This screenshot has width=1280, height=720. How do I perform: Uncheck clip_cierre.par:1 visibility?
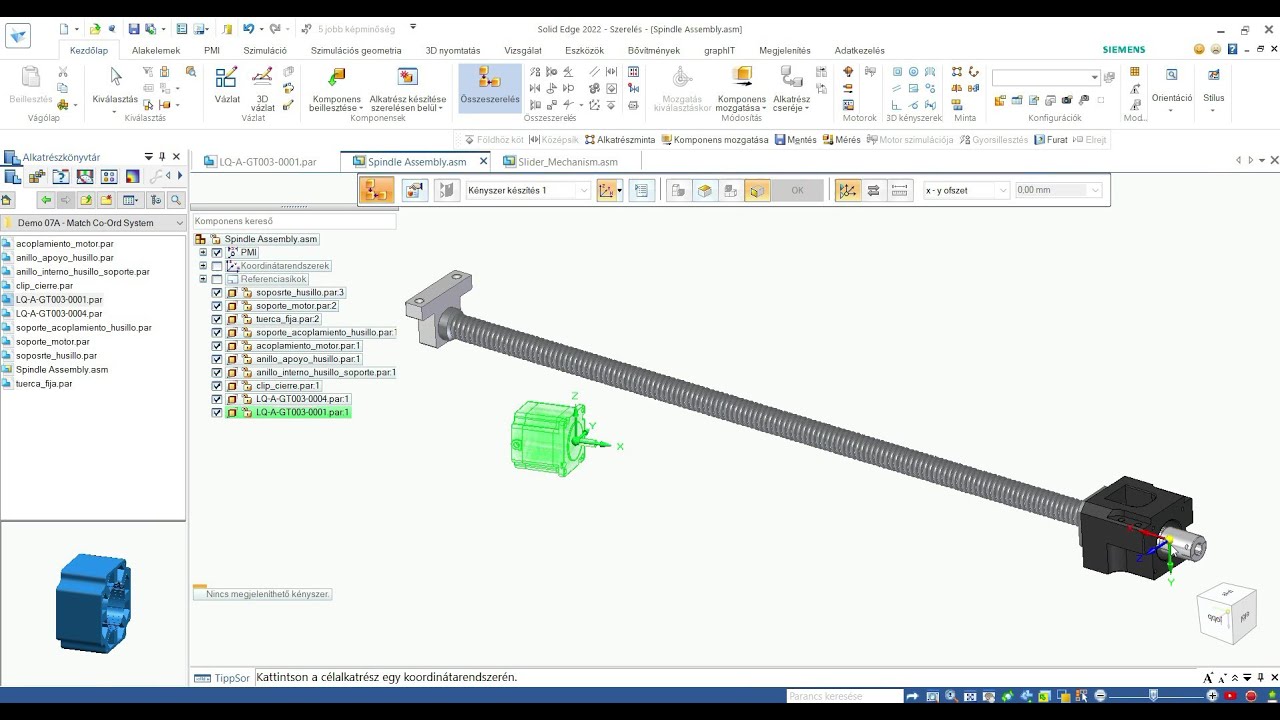(x=217, y=386)
